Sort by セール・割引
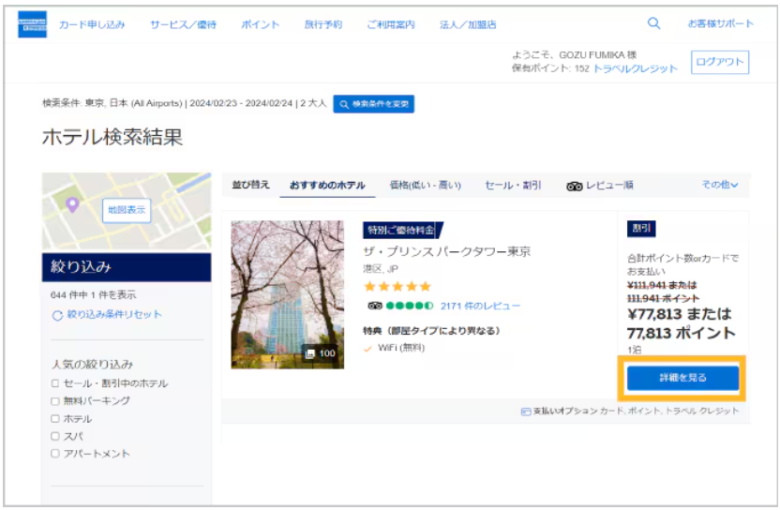Screen dimensions: 780x510 click(513, 185)
